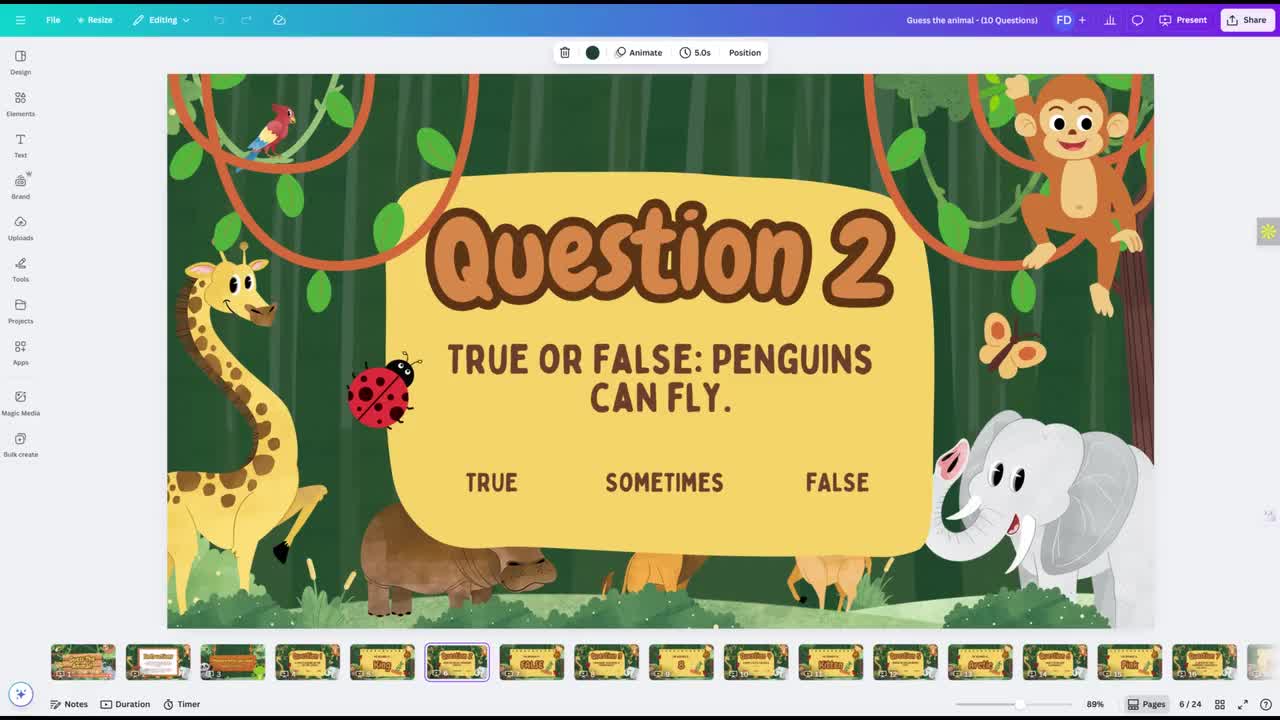
Task: Open the dark green background color swatch
Action: tap(592, 53)
